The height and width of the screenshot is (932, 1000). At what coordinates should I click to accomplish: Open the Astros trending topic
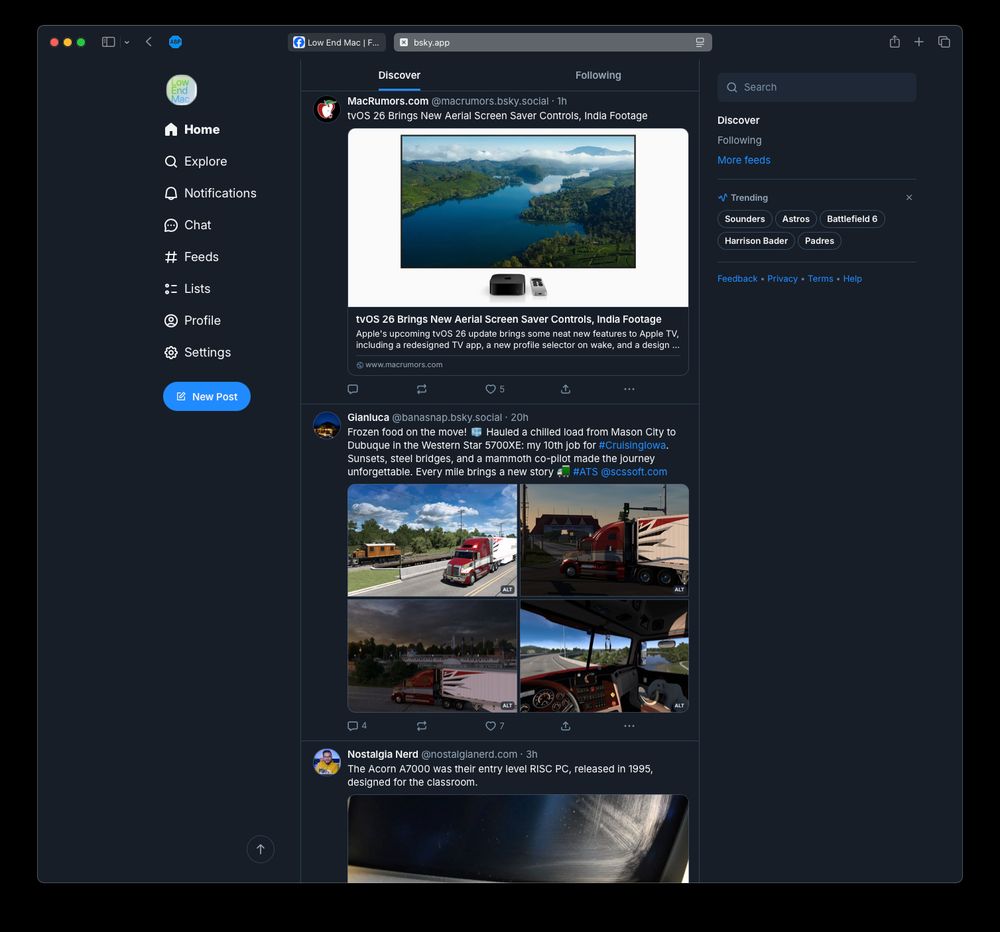tap(796, 219)
